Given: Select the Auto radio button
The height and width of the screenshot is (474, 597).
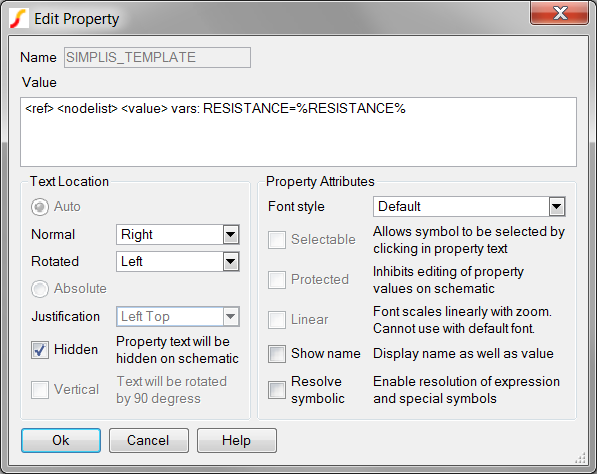Looking at the screenshot, I should [x=40, y=207].
